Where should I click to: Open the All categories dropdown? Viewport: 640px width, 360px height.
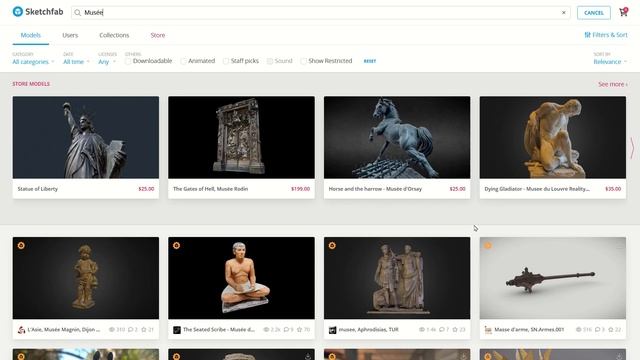(33, 62)
